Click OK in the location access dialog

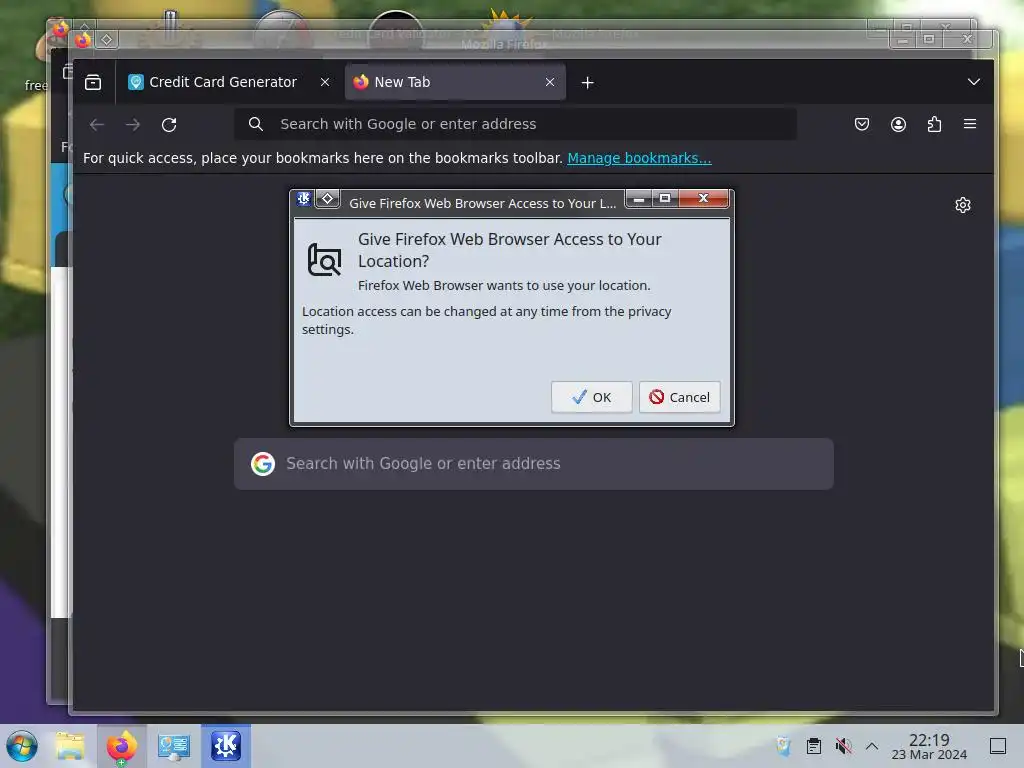[x=592, y=397]
